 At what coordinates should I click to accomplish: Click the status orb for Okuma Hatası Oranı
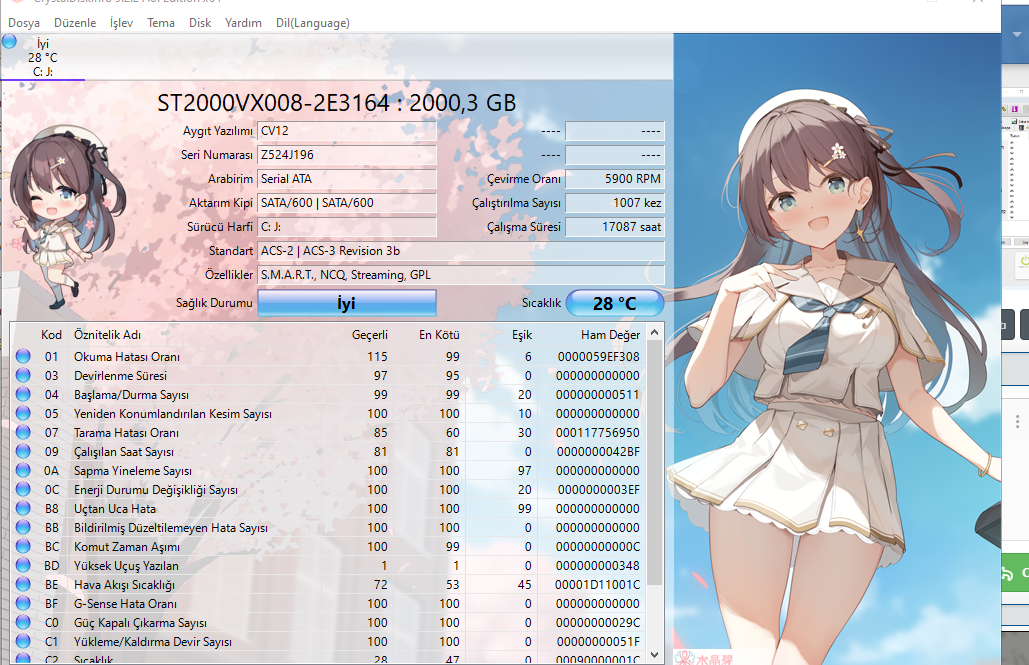coord(23,356)
